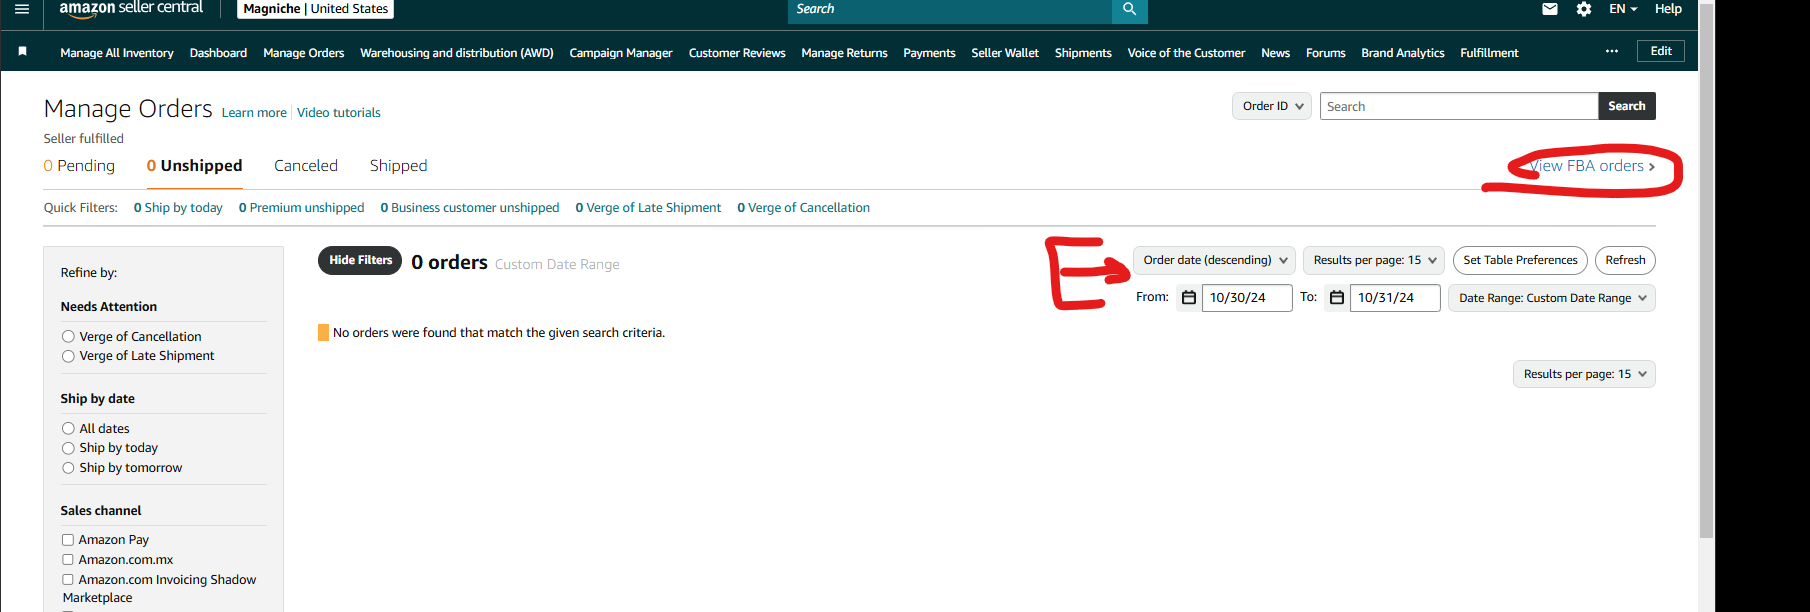The height and width of the screenshot is (612, 1810).
Task: Open the From date calendar icon
Action: tap(1189, 298)
